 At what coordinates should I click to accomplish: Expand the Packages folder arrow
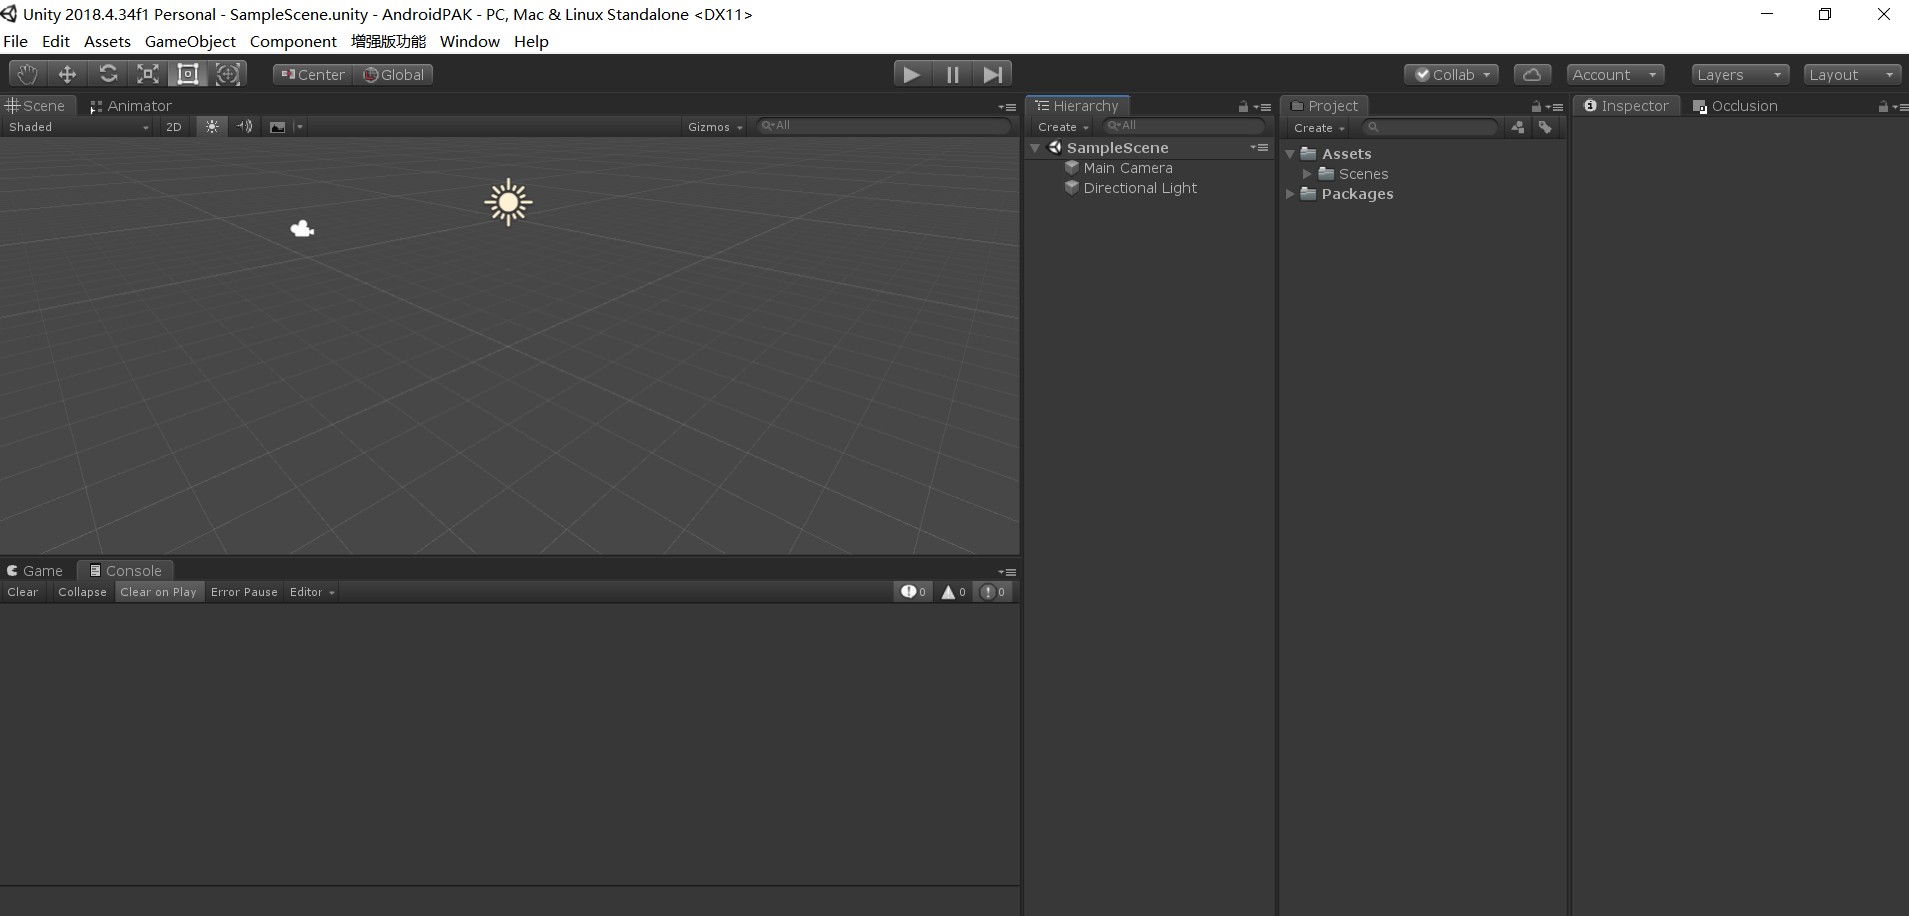pyautogui.click(x=1290, y=194)
